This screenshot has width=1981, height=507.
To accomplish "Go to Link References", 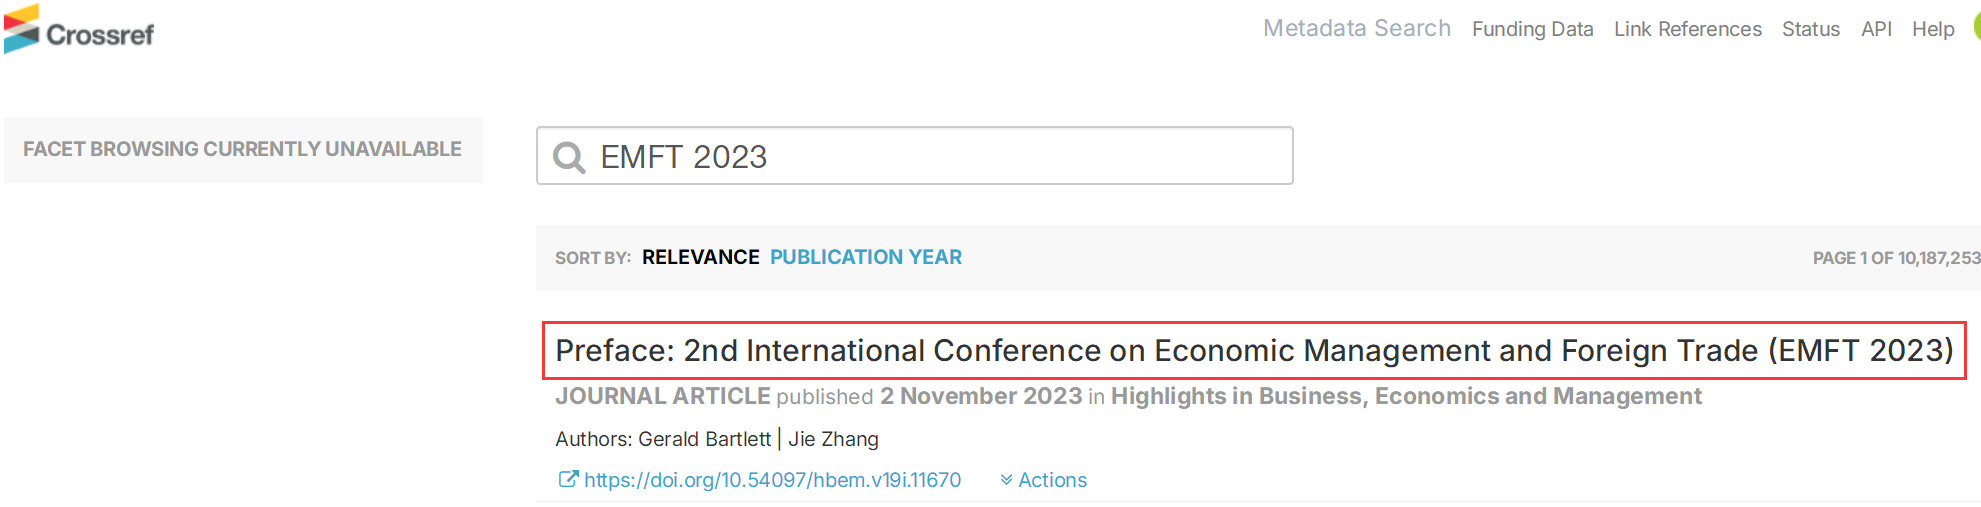I will pyautogui.click(x=1687, y=29).
